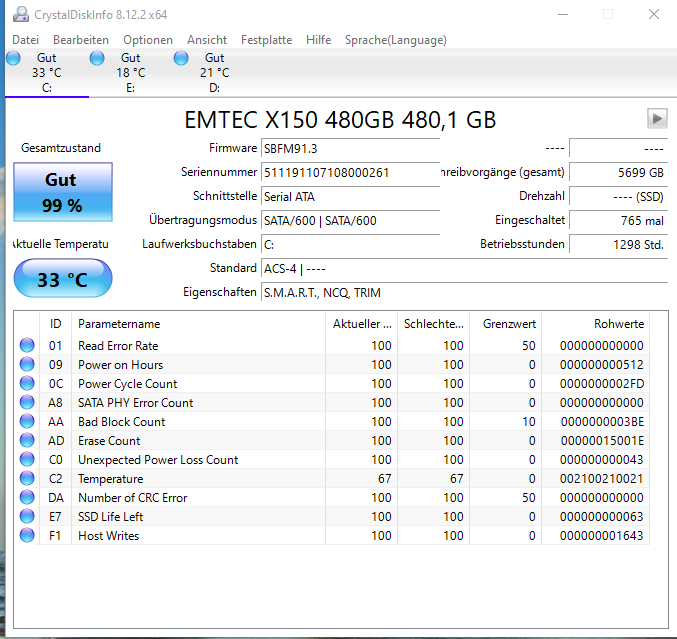Select the drive C: 33 °C tab

point(47,73)
